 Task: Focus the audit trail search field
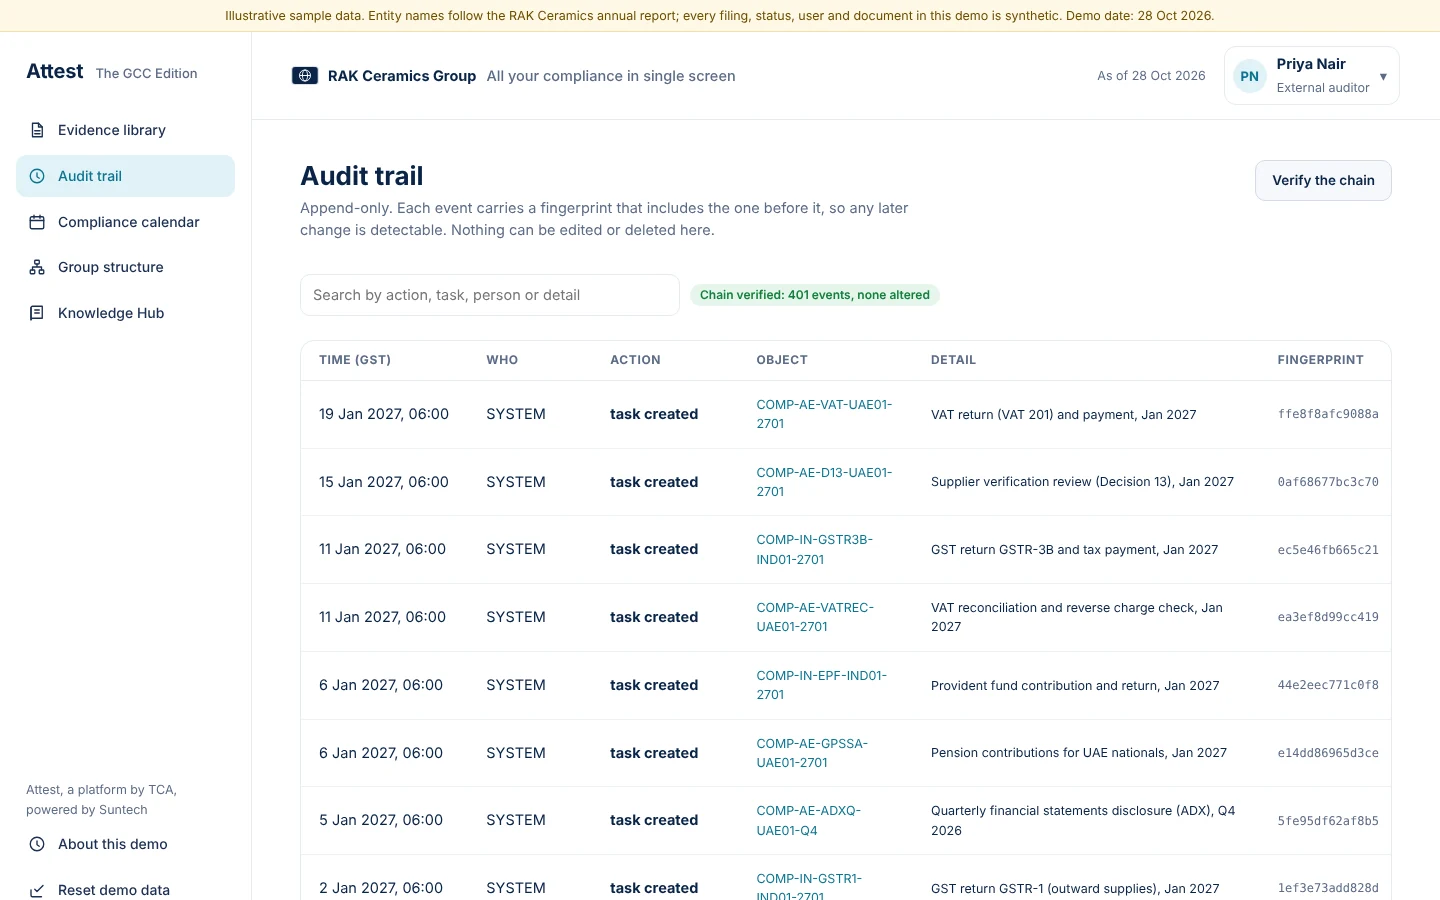coord(490,295)
